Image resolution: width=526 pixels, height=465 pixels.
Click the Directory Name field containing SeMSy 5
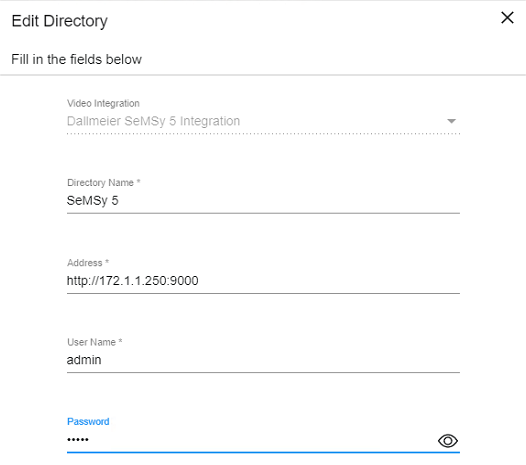click(263, 201)
